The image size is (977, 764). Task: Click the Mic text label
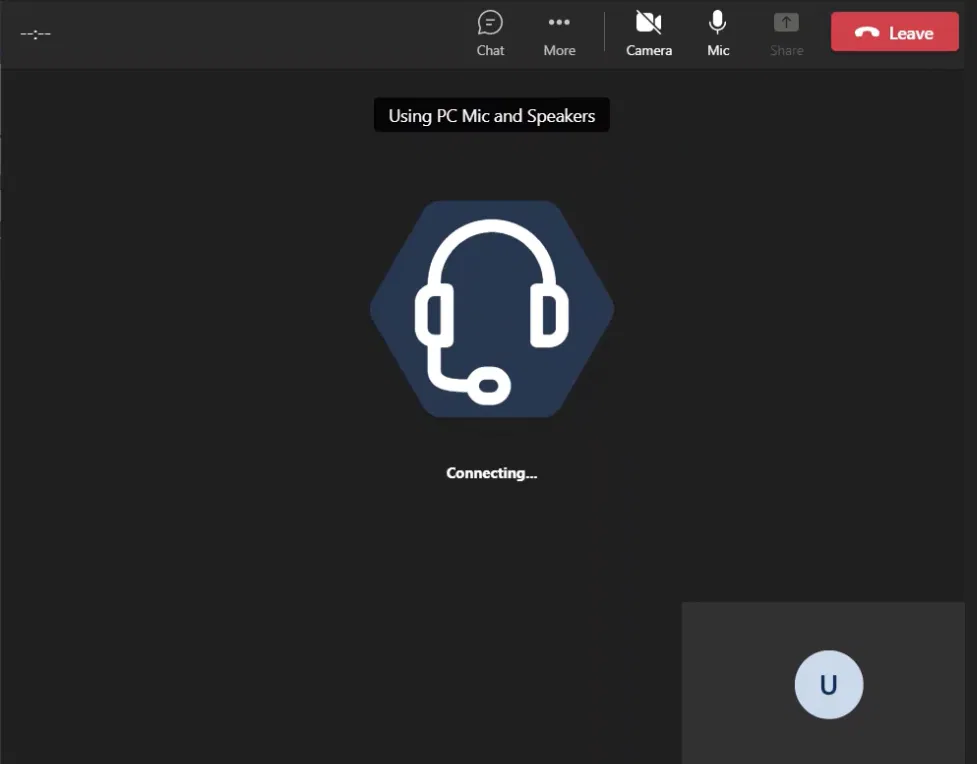[x=718, y=50]
